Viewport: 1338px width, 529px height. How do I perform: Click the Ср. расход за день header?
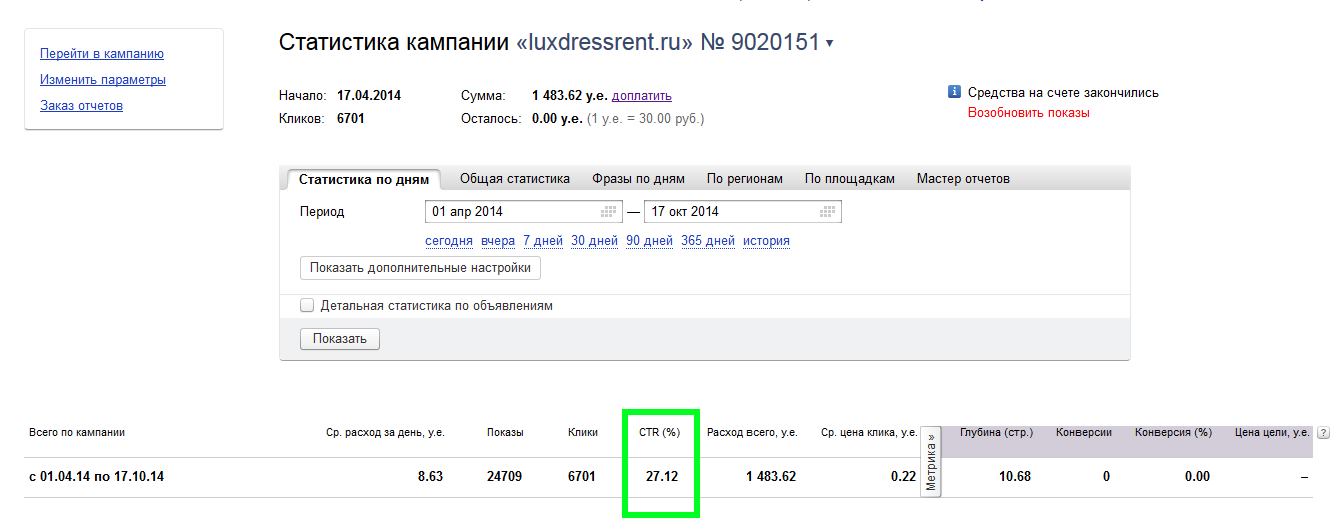click(x=385, y=433)
